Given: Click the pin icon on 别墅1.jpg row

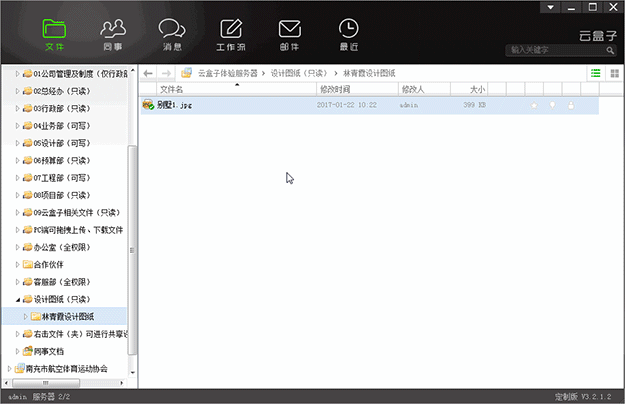Looking at the screenshot, I should pyautogui.click(x=552, y=105).
